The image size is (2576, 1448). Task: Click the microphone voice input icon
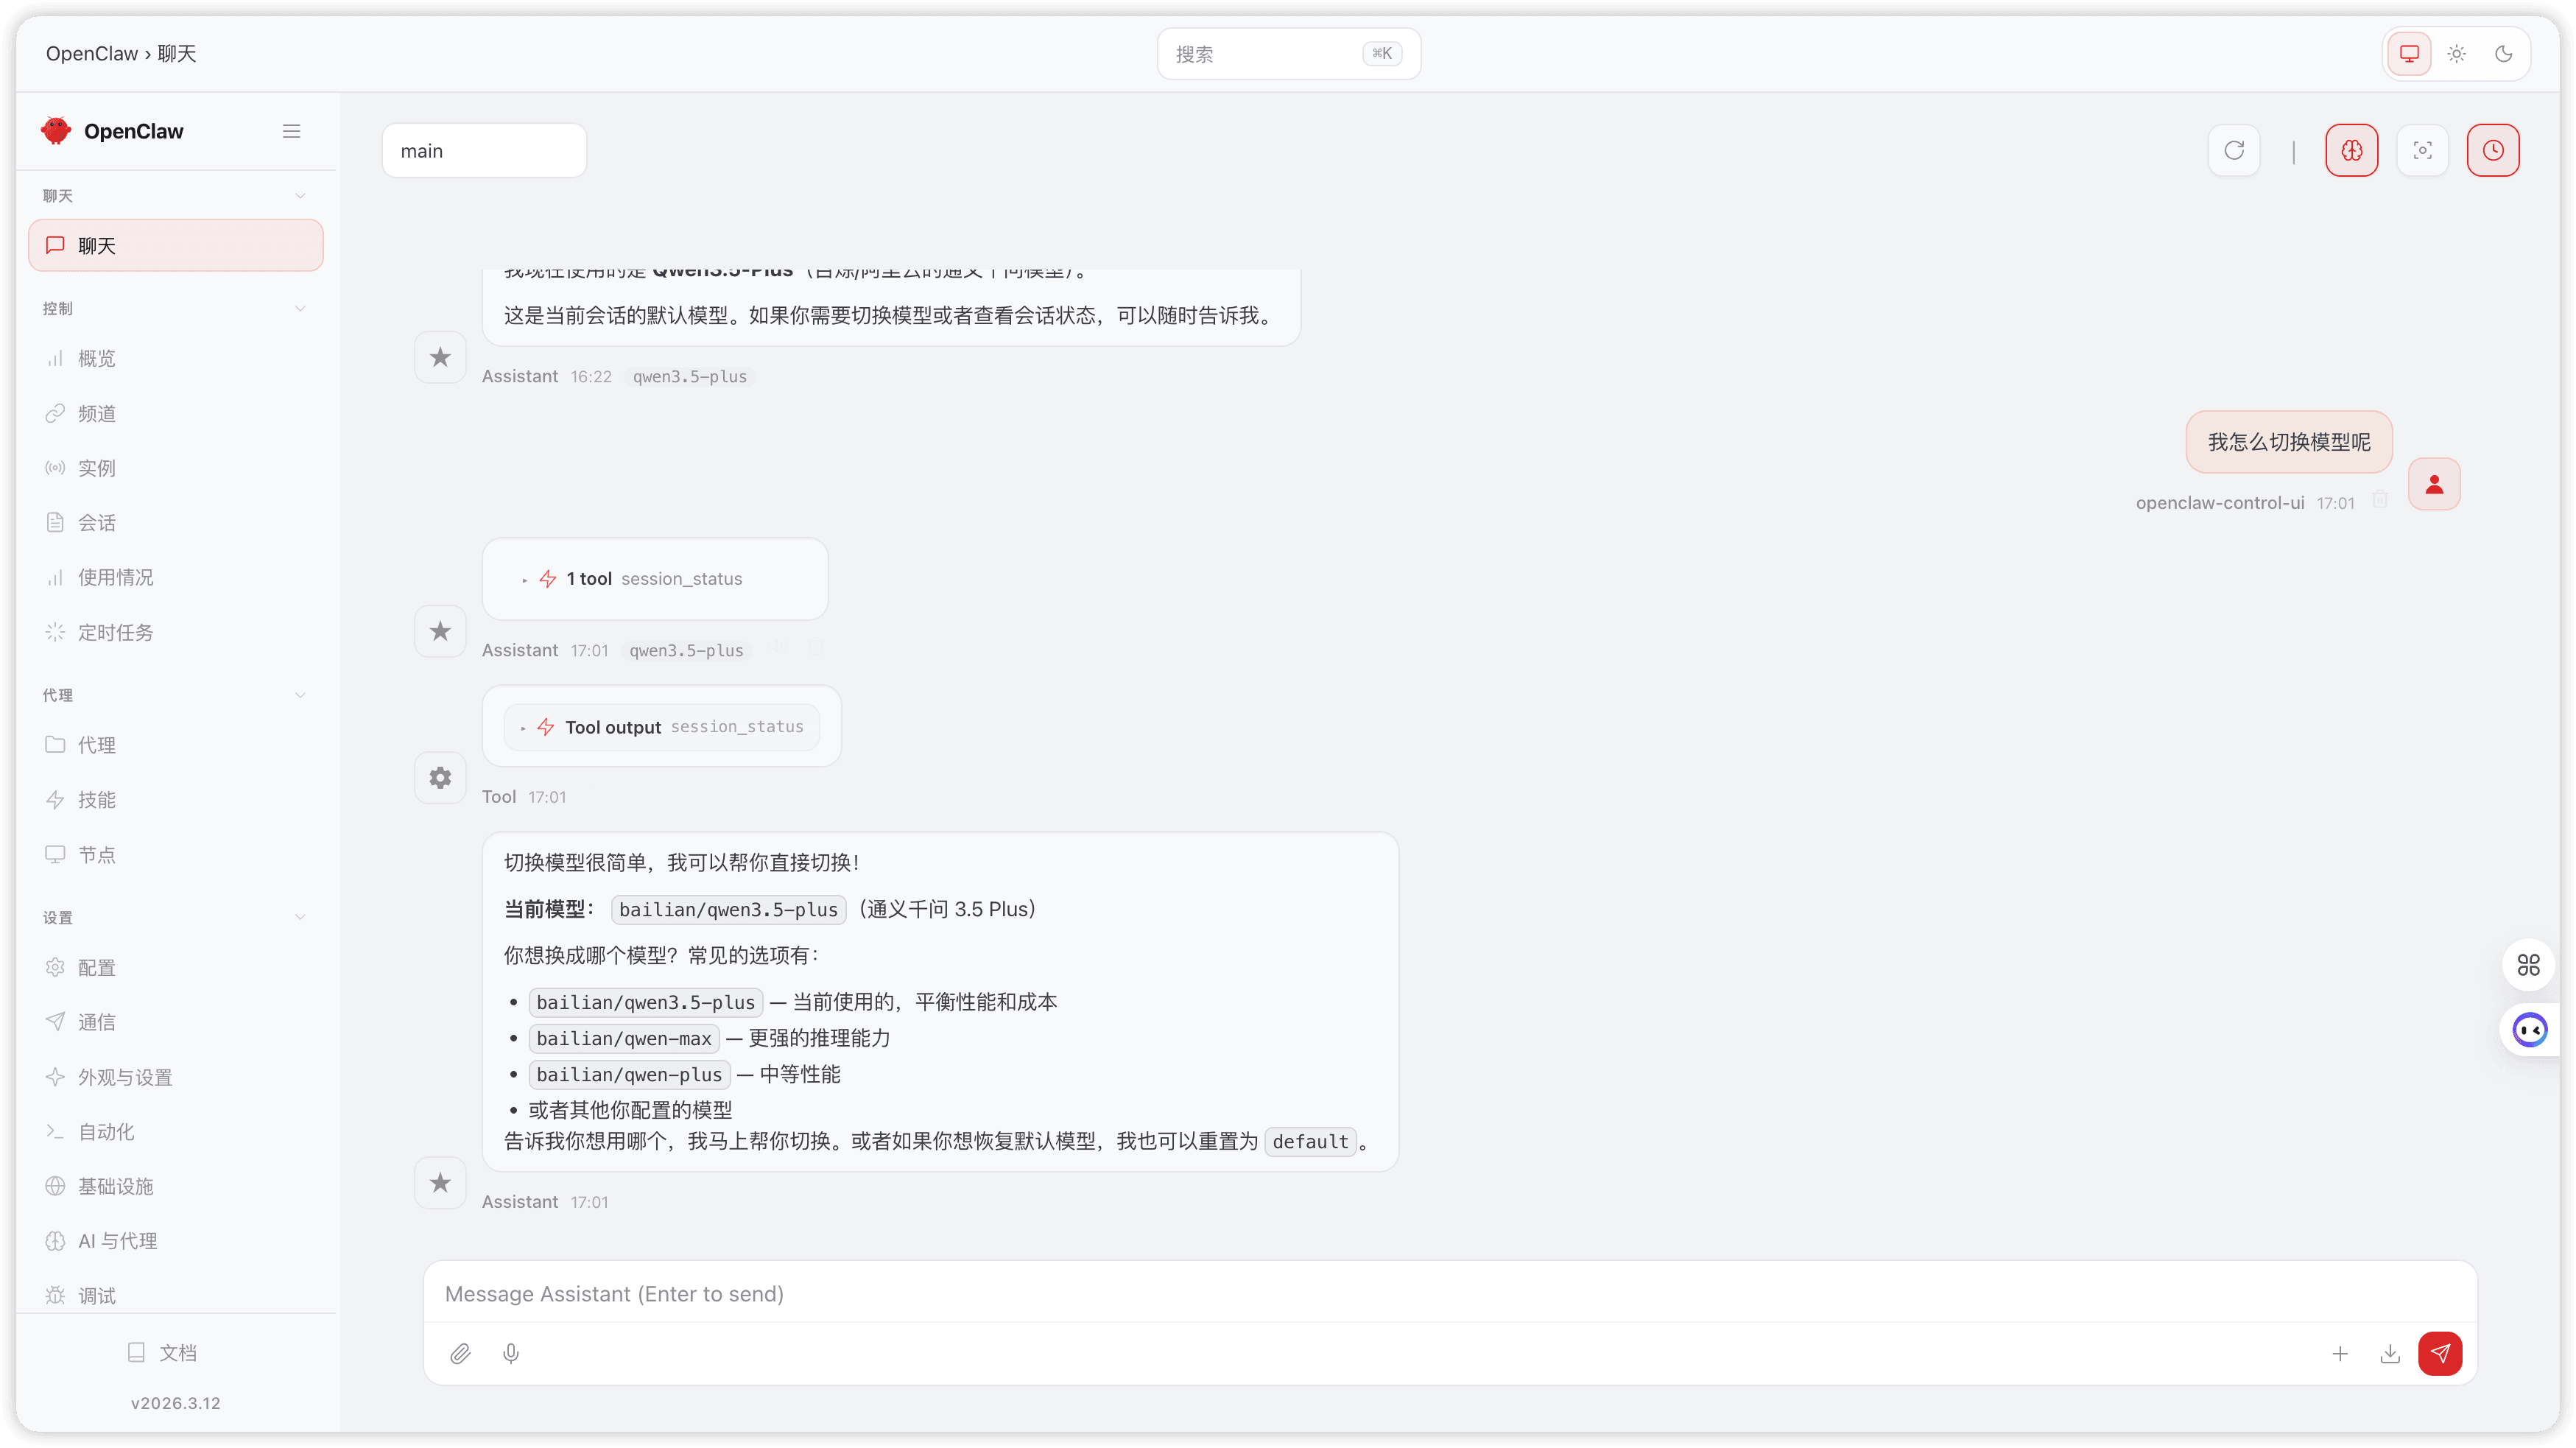(x=511, y=1353)
